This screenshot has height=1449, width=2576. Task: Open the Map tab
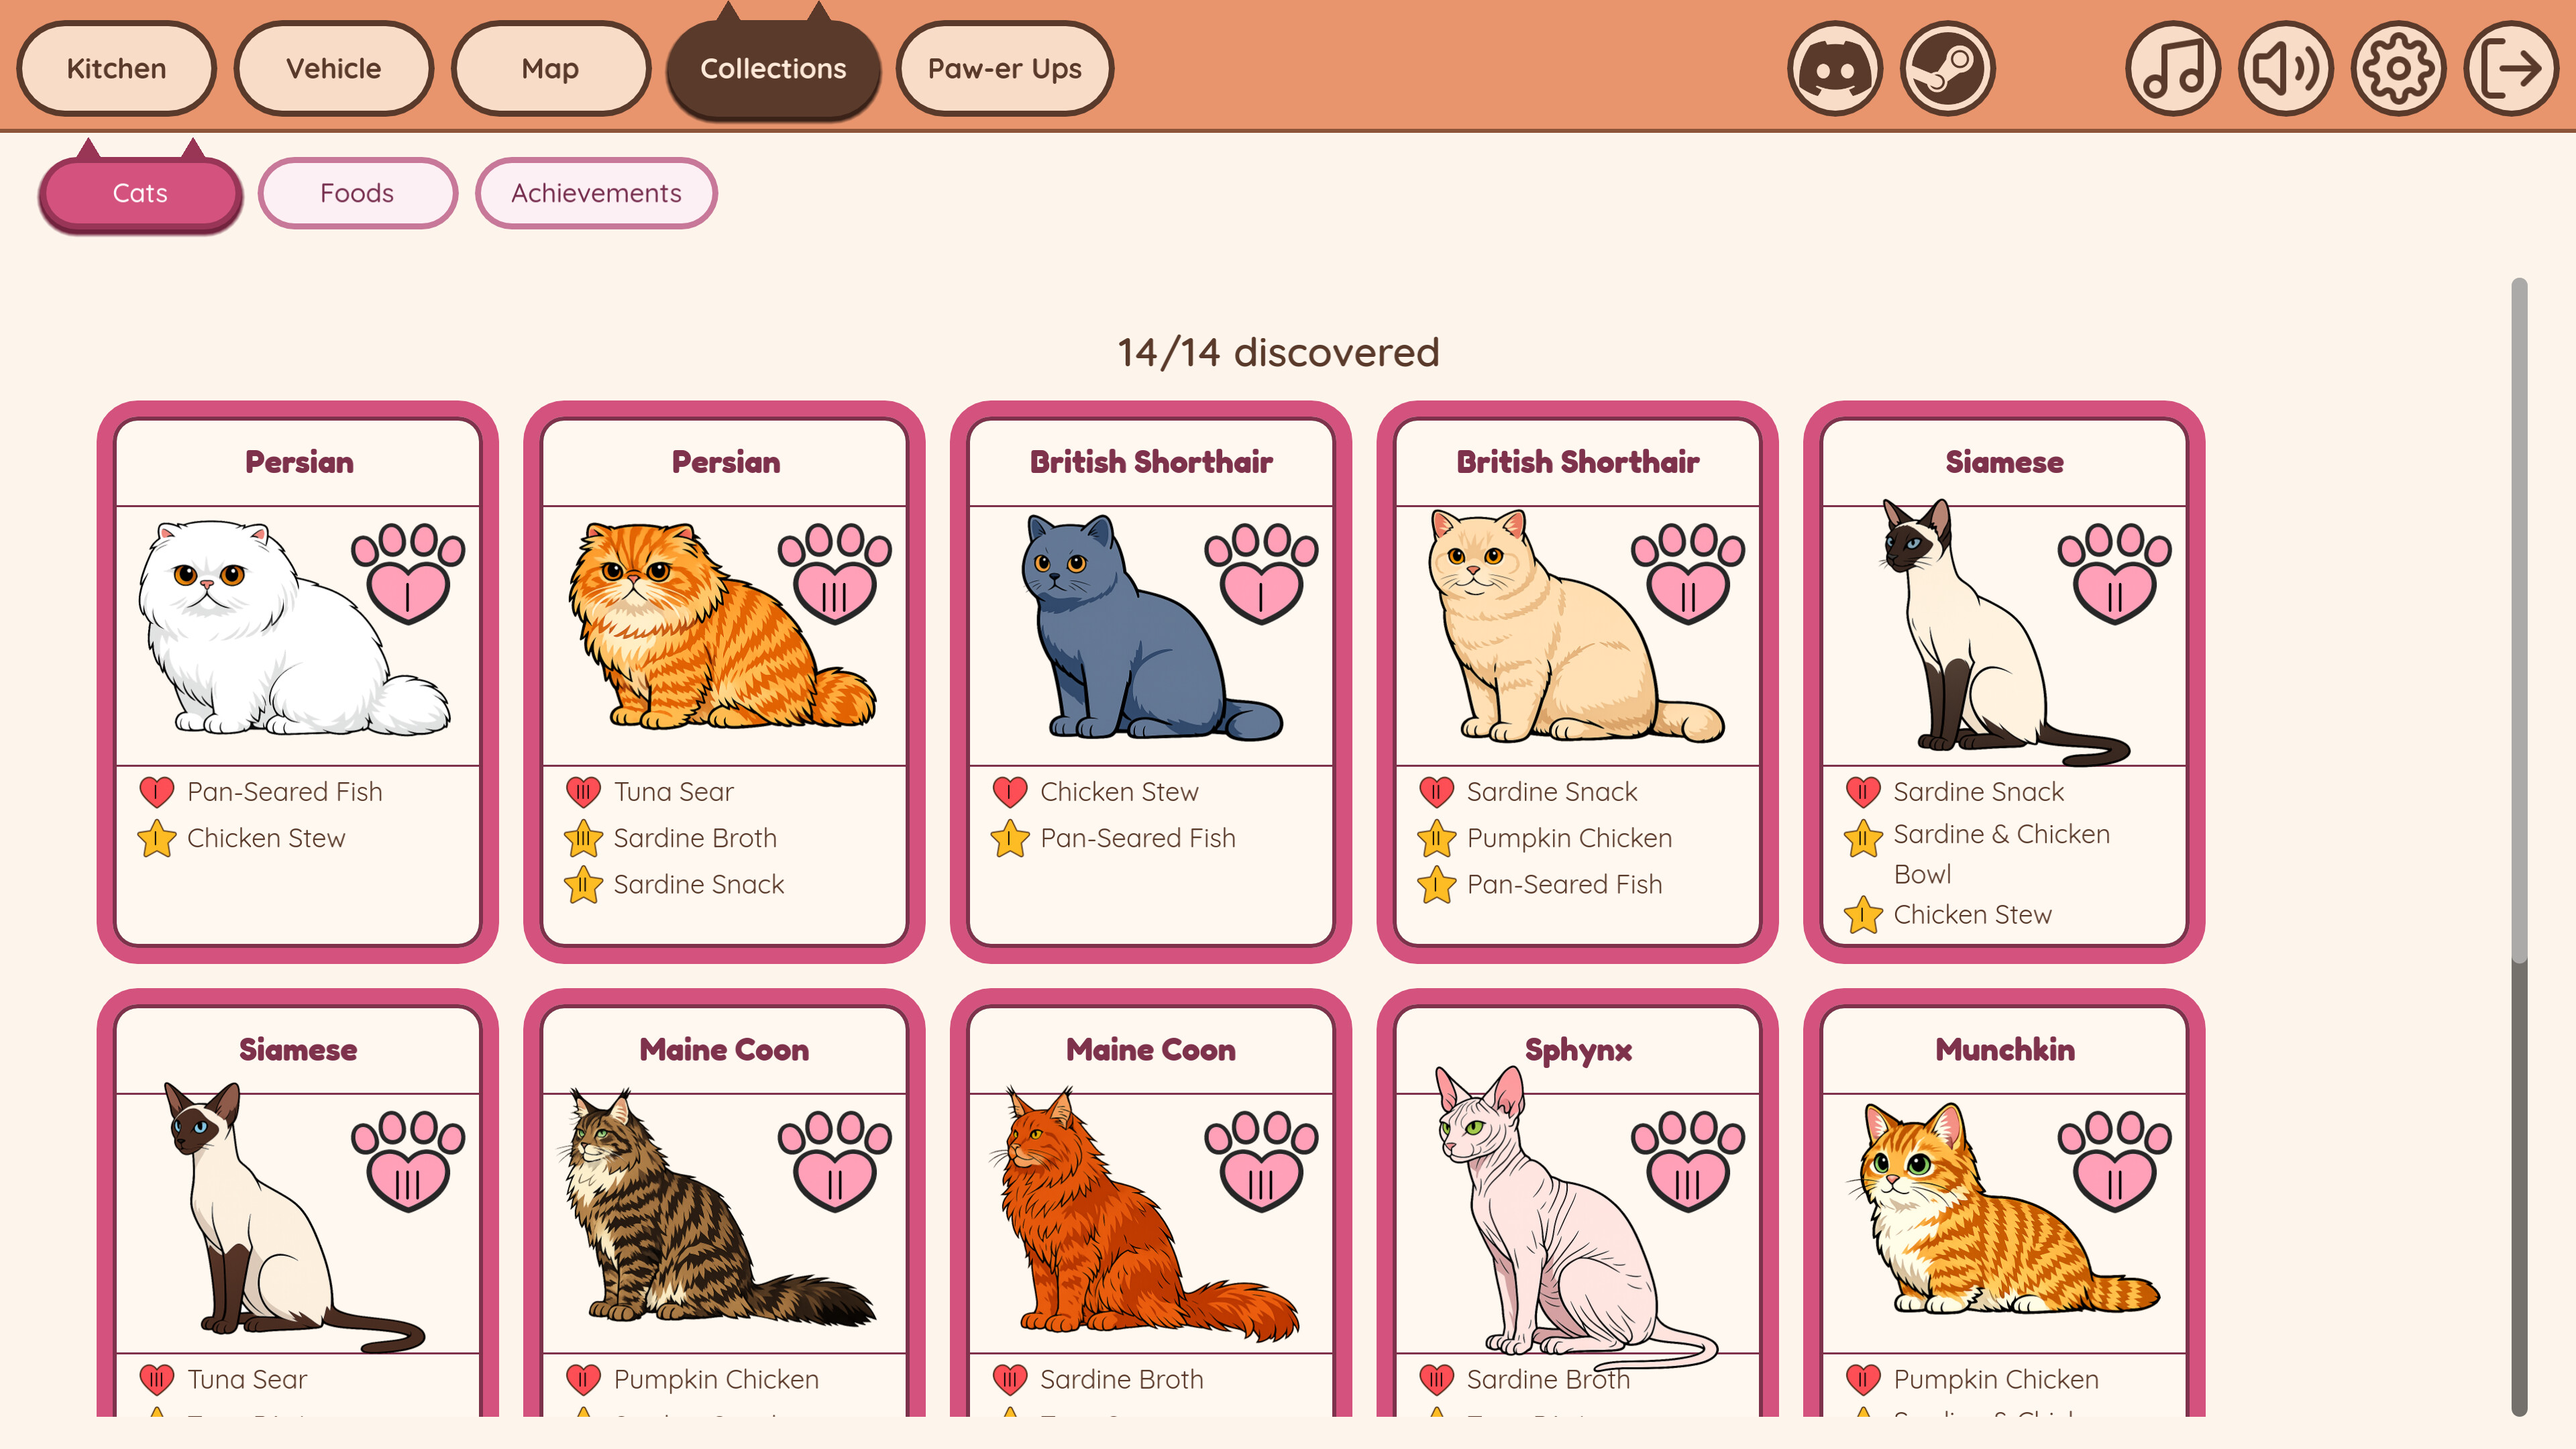[x=550, y=69]
